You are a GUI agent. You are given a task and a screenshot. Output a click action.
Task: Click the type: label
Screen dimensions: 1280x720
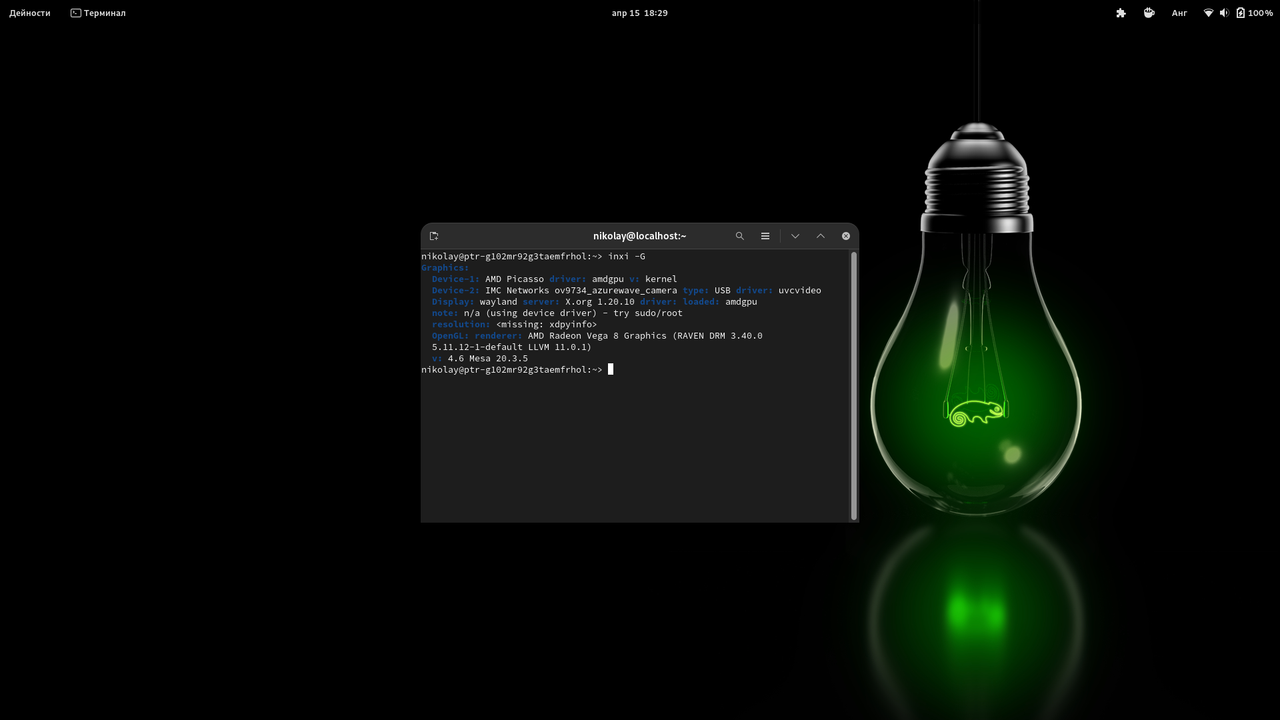click(x=696, y=290)
